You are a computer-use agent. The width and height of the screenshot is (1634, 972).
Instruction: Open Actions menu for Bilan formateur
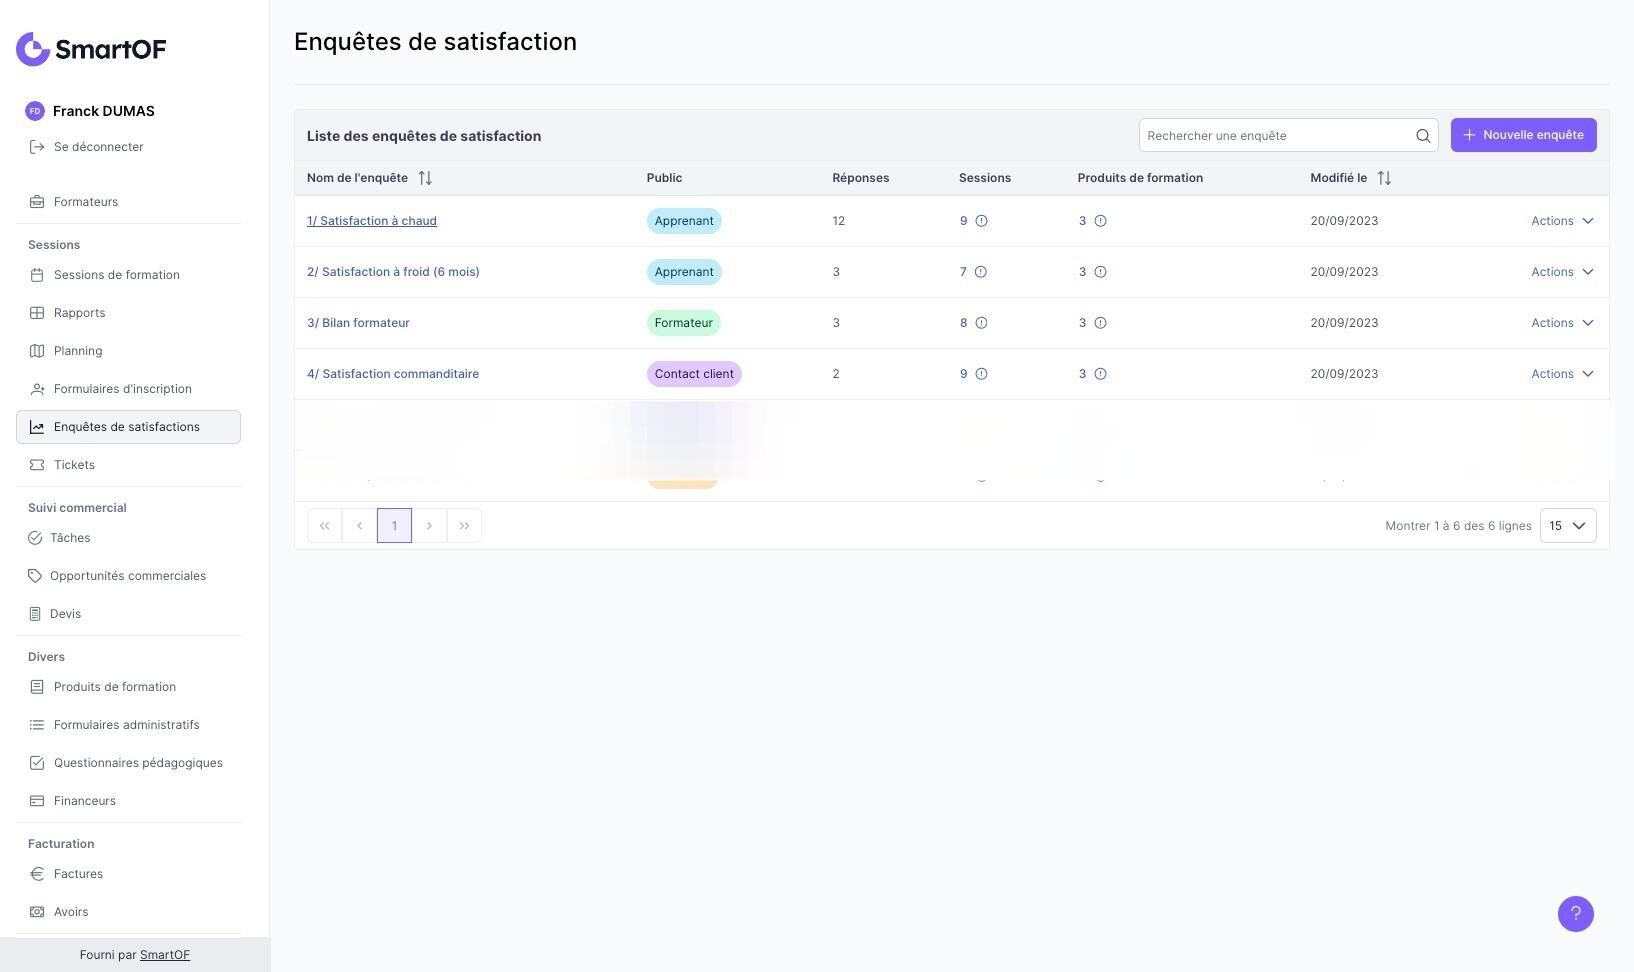coord(1562,323)
